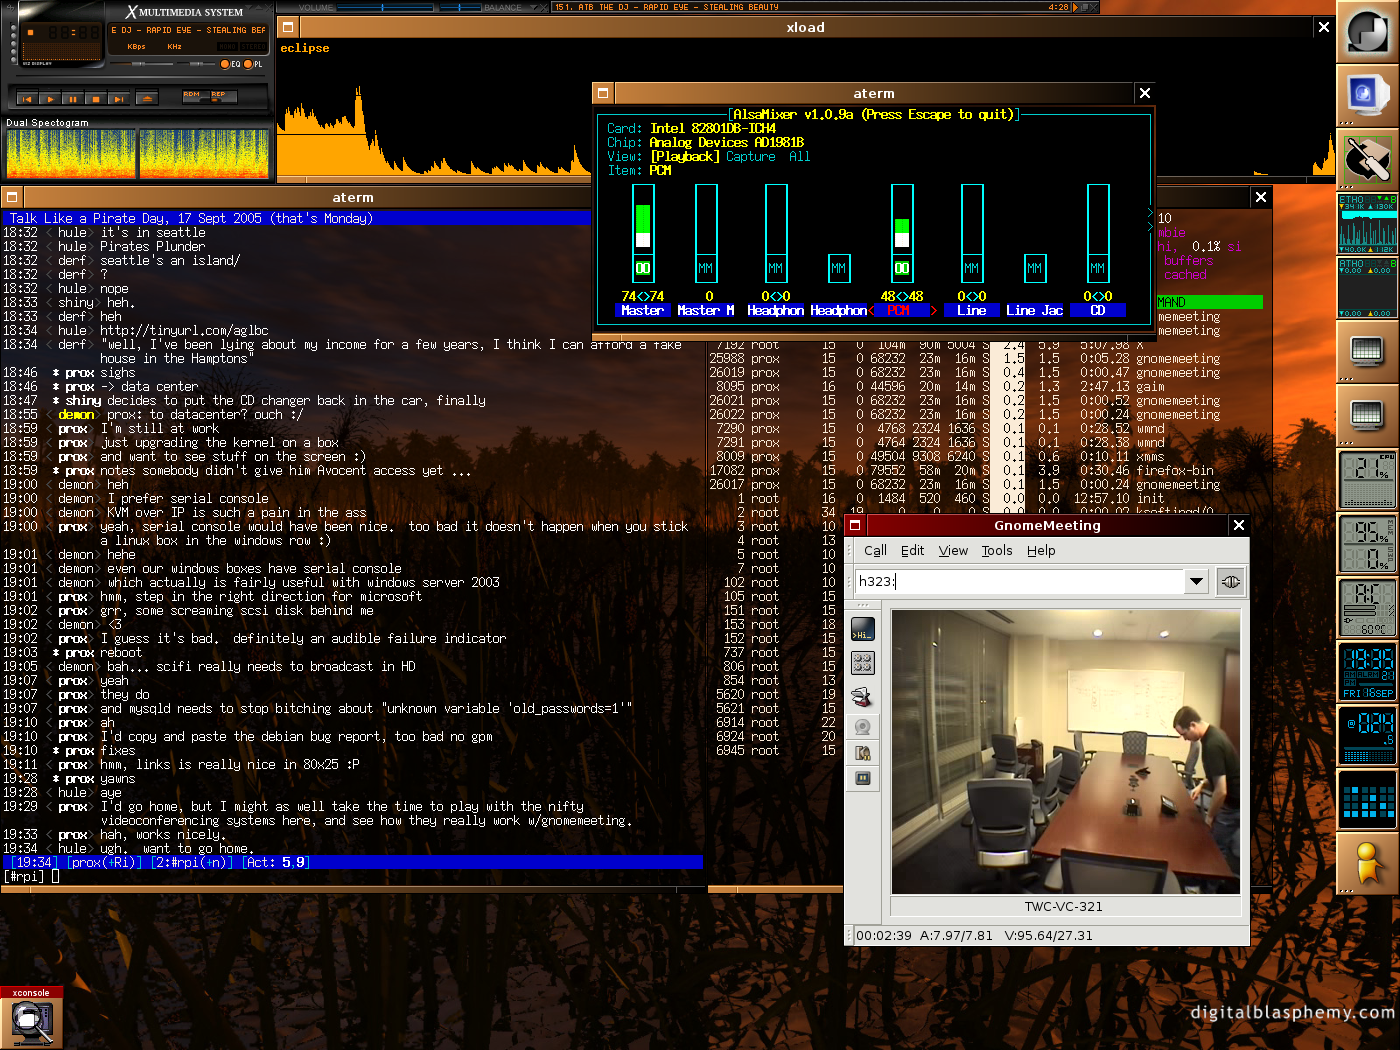
Task: Click the xconsole icon on the desktop
Action: click(31, 1021)
